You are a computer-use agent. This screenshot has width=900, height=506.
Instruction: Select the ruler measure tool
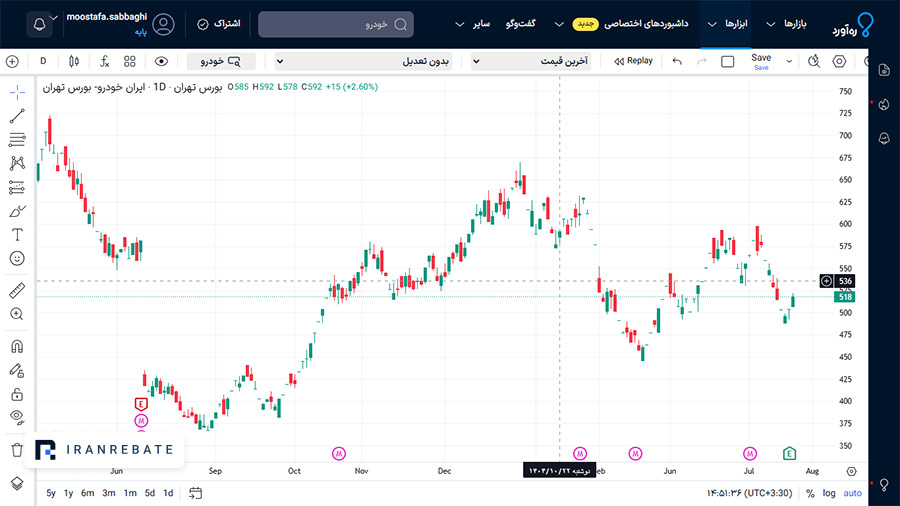click(17, 291)
